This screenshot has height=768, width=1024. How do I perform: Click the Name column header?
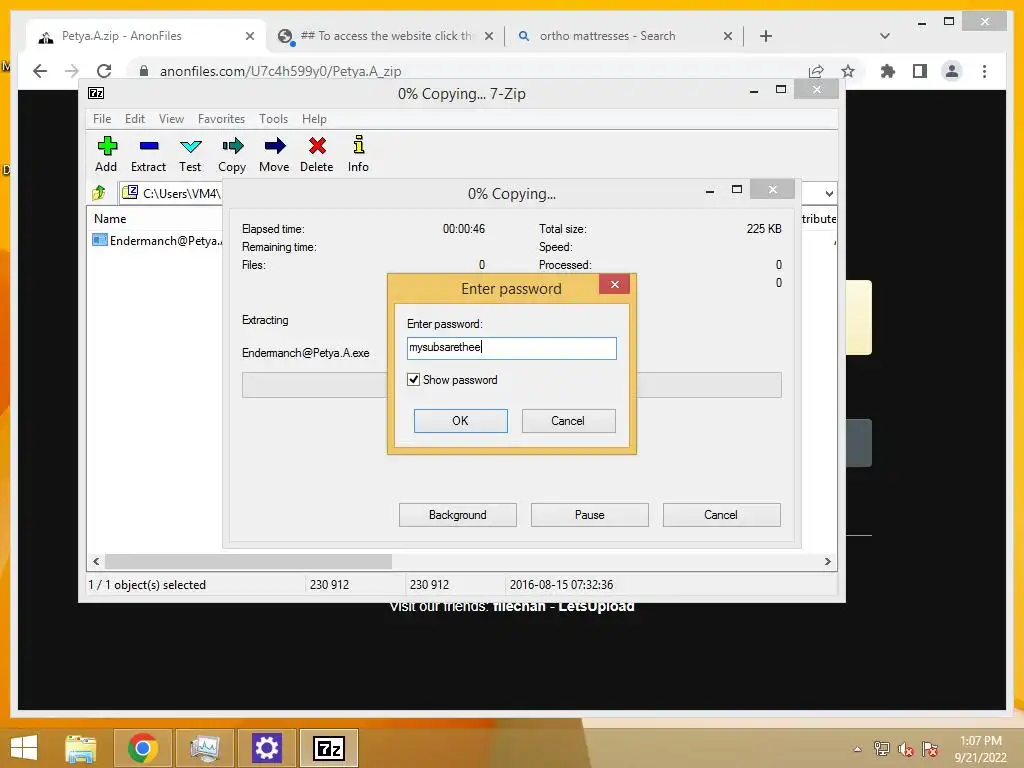(110, 219)
